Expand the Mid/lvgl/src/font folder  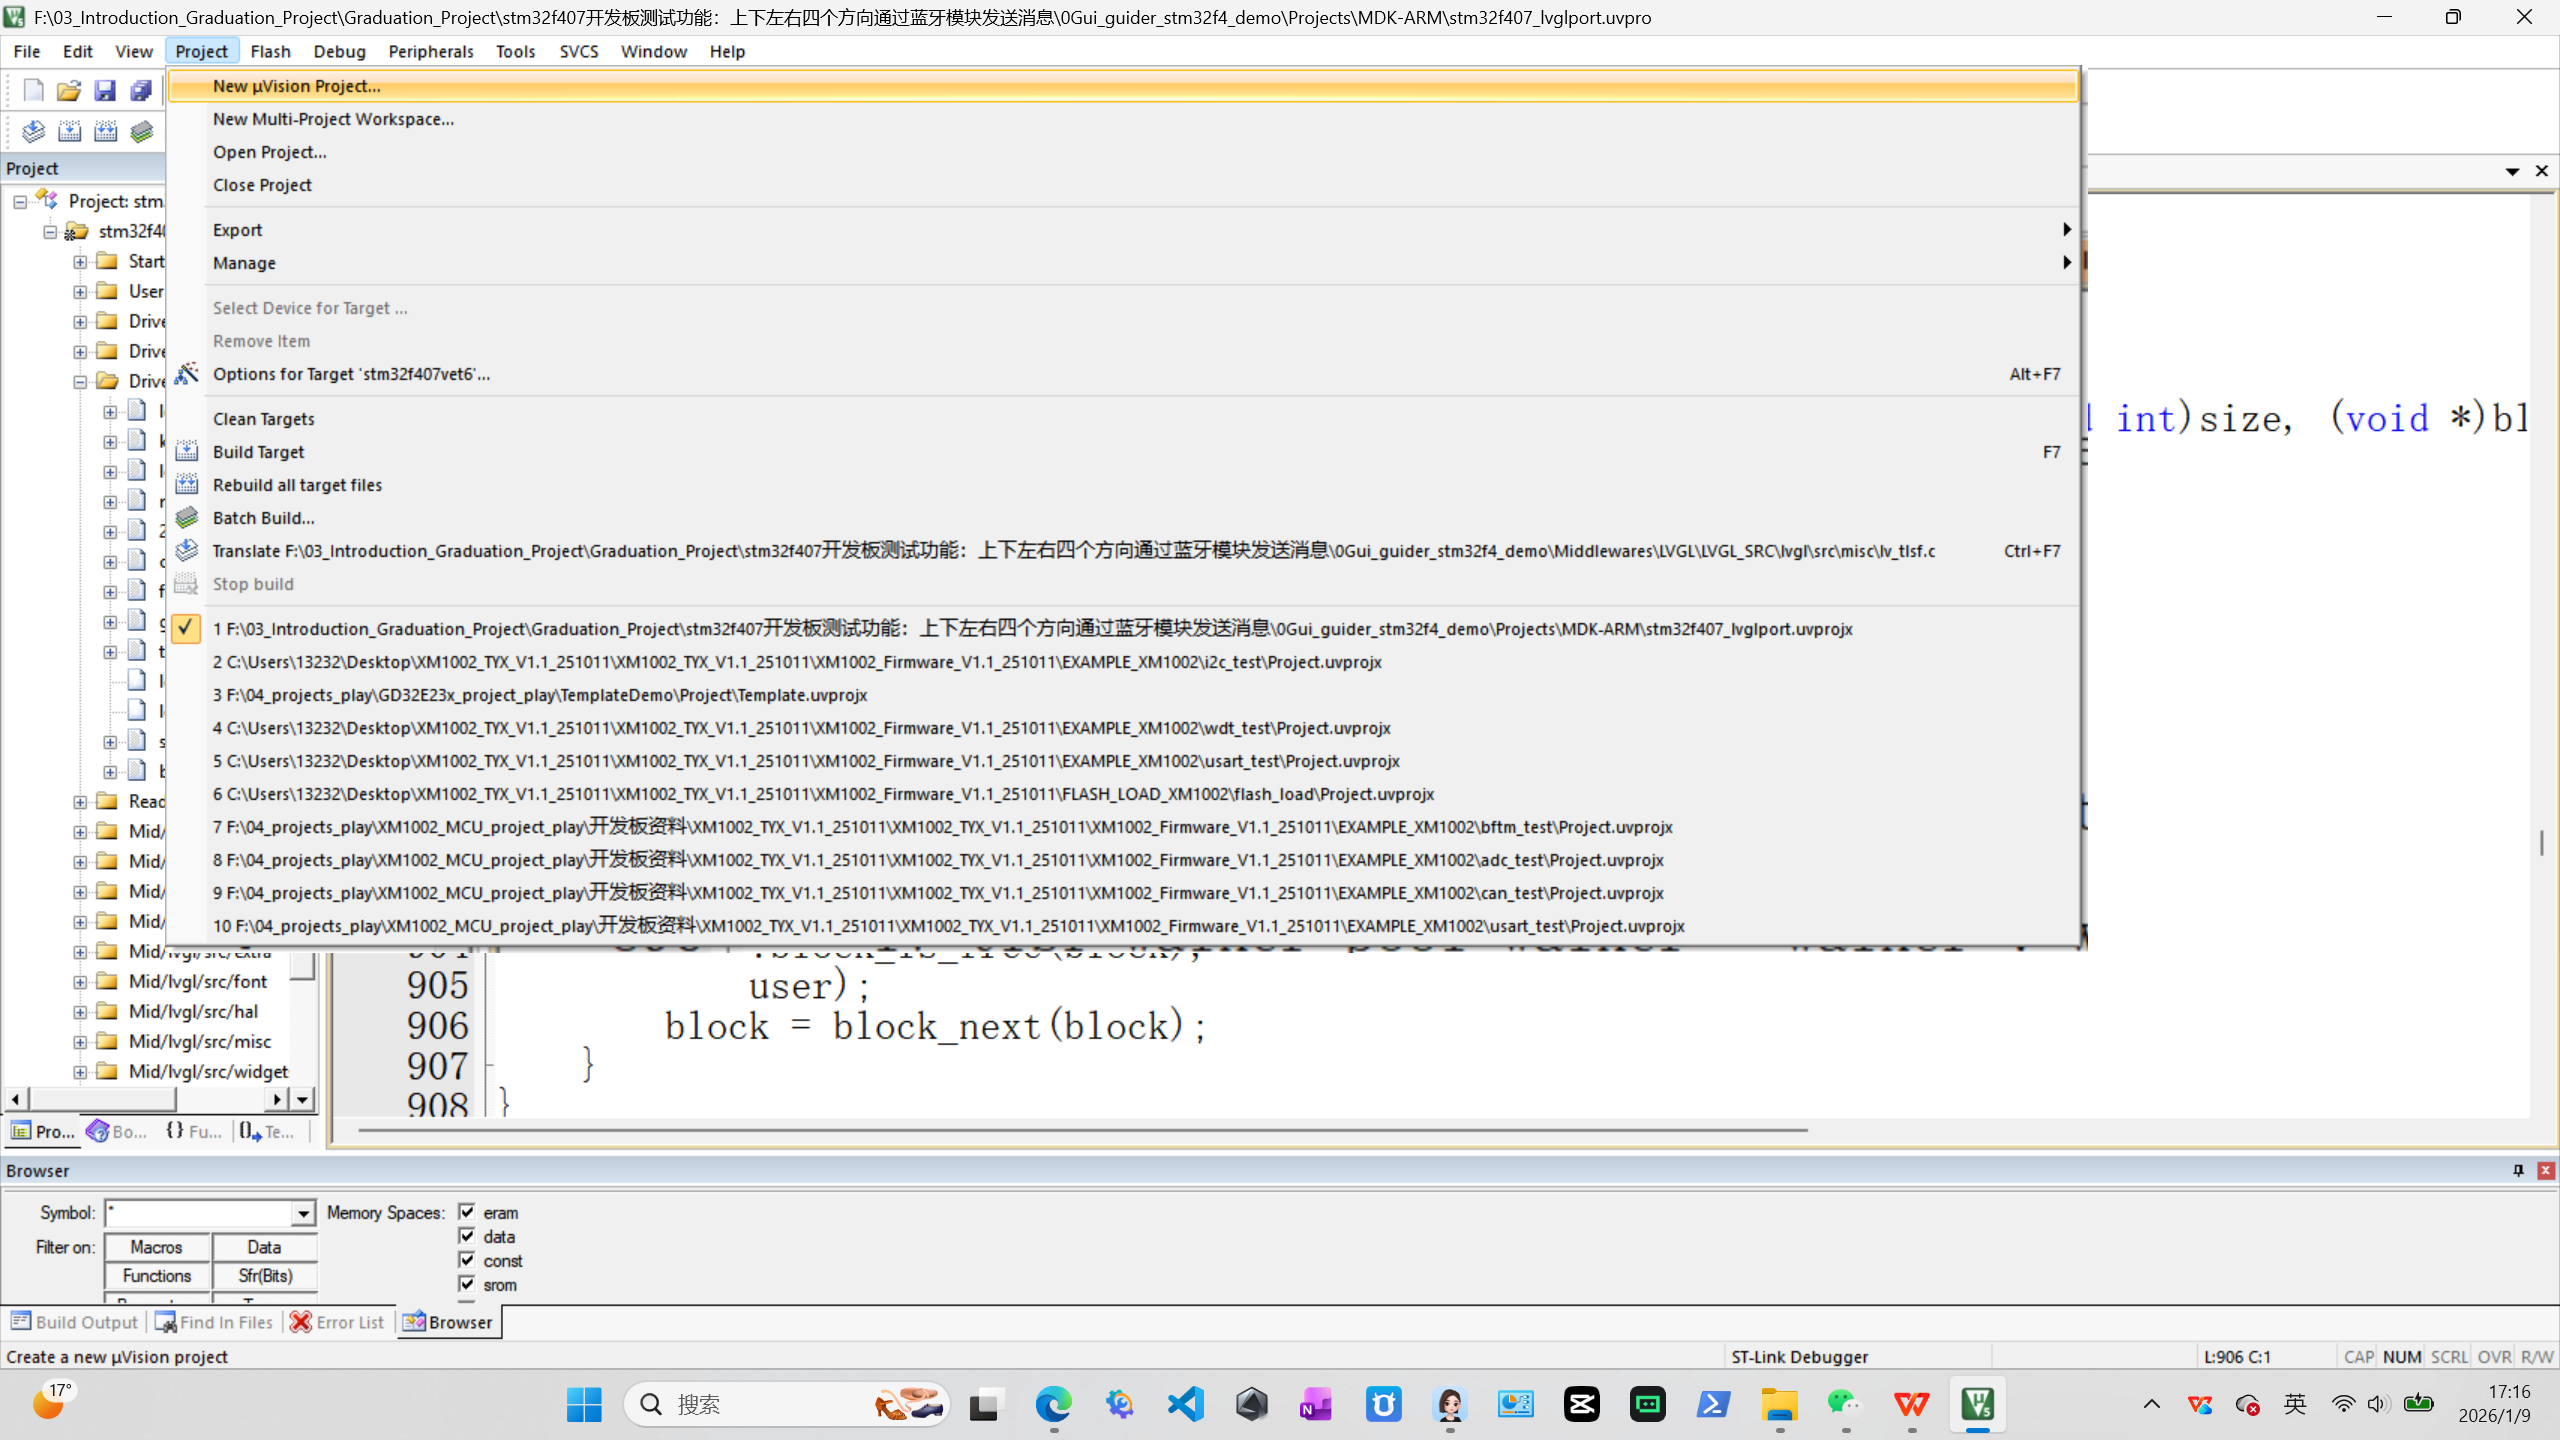(x=80, y=982)
